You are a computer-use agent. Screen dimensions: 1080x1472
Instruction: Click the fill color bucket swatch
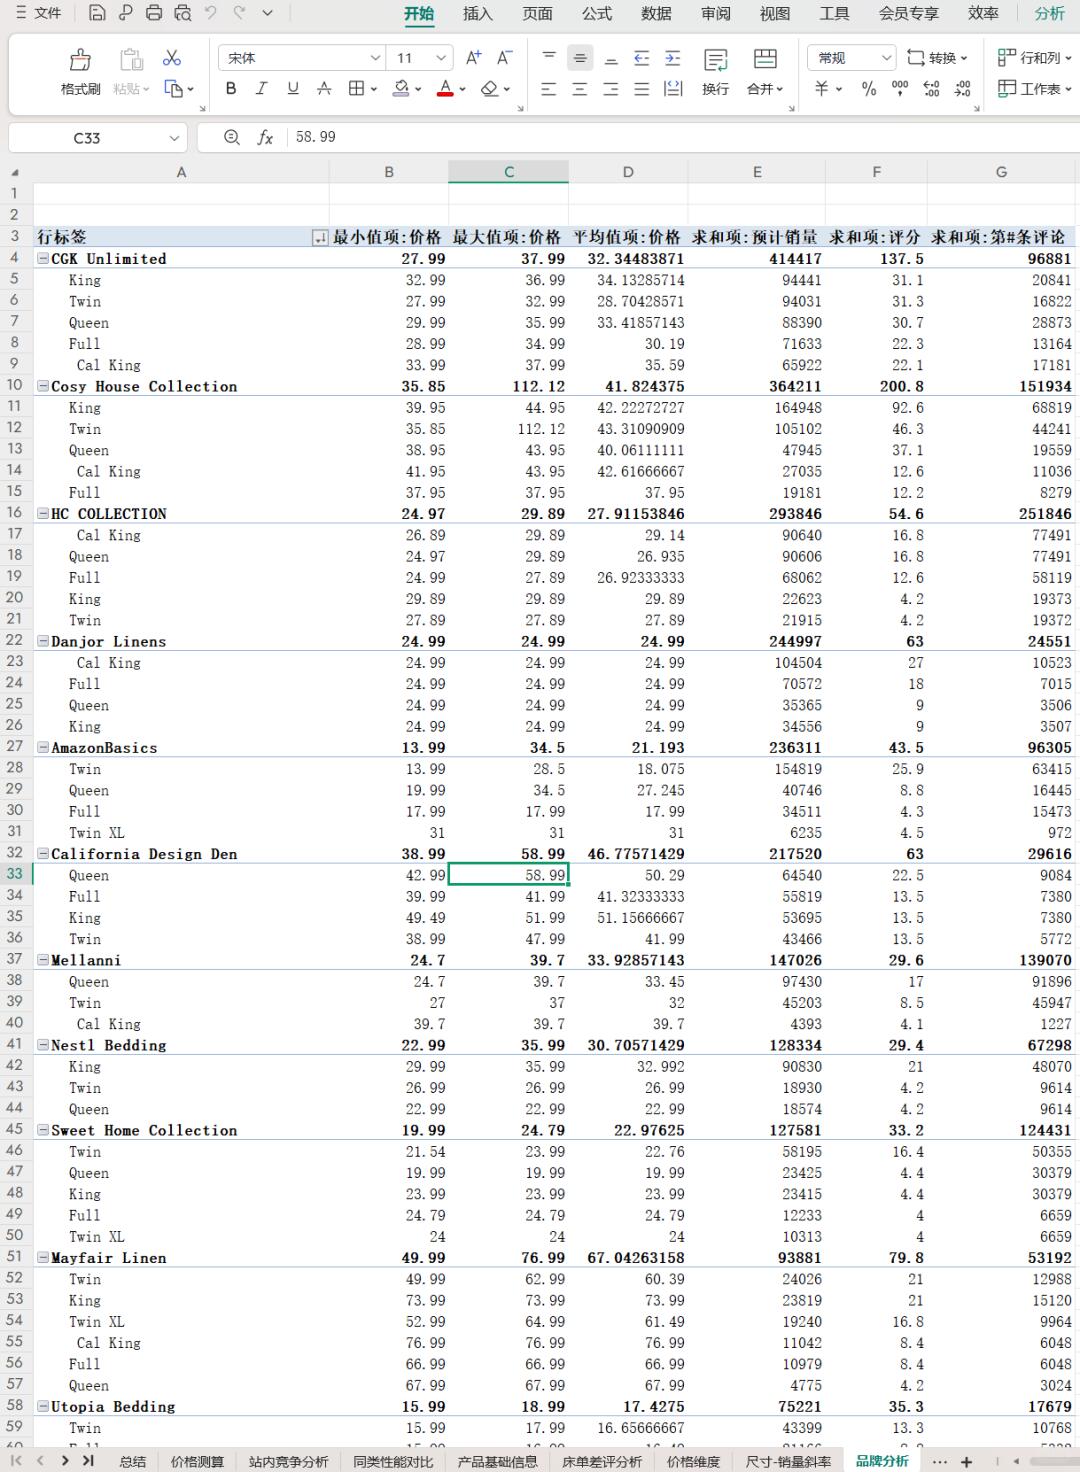click(400, 89)
